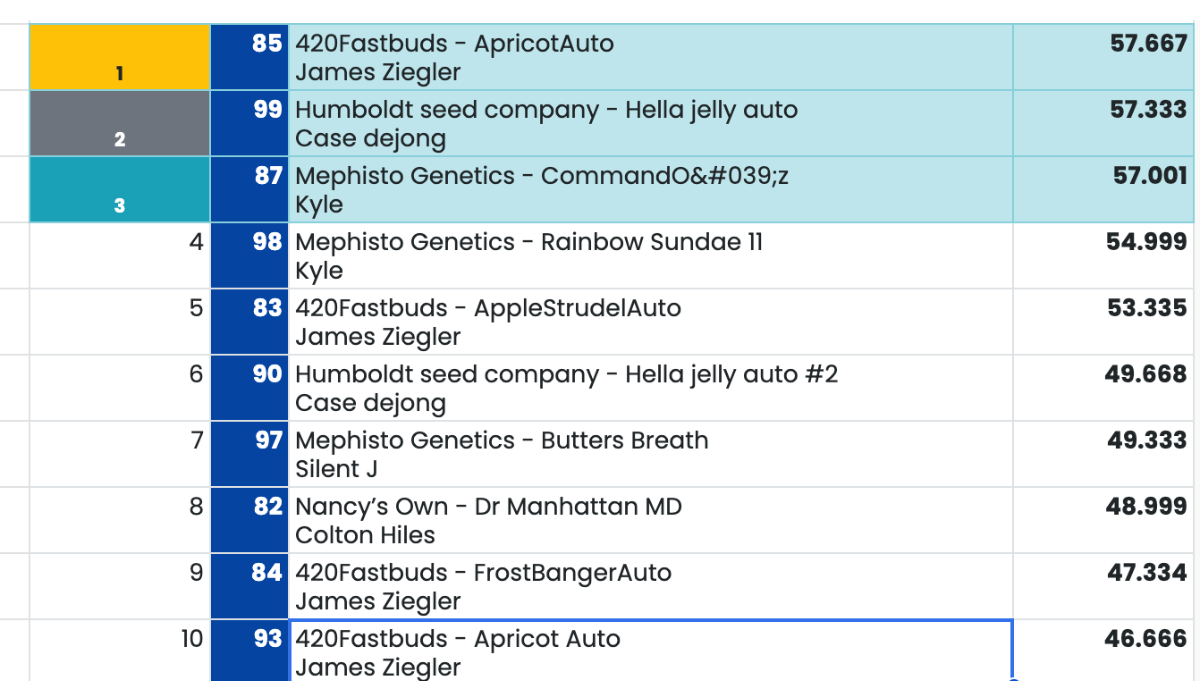
Task: Click the gray rank 2 cell
Action: (x=120, y=124)
